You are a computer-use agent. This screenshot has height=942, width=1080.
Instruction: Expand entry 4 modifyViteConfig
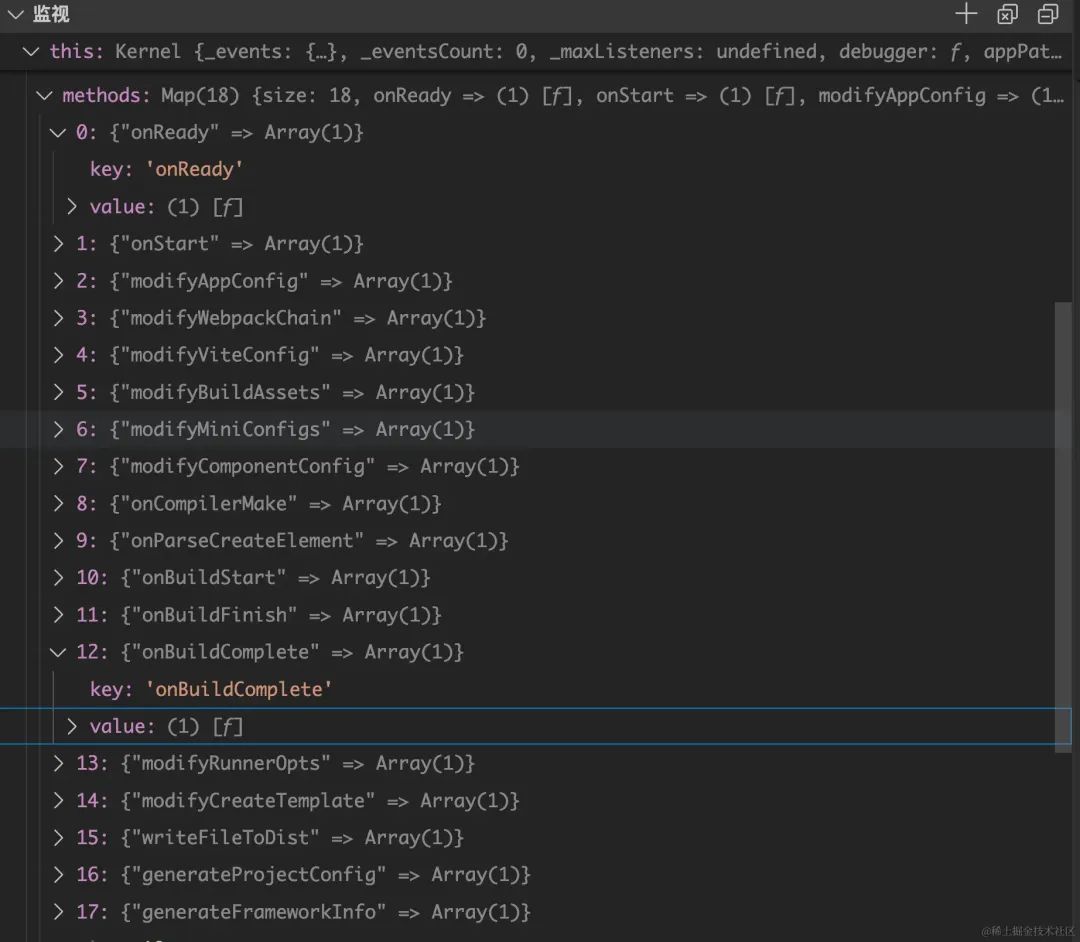point(58,355)
